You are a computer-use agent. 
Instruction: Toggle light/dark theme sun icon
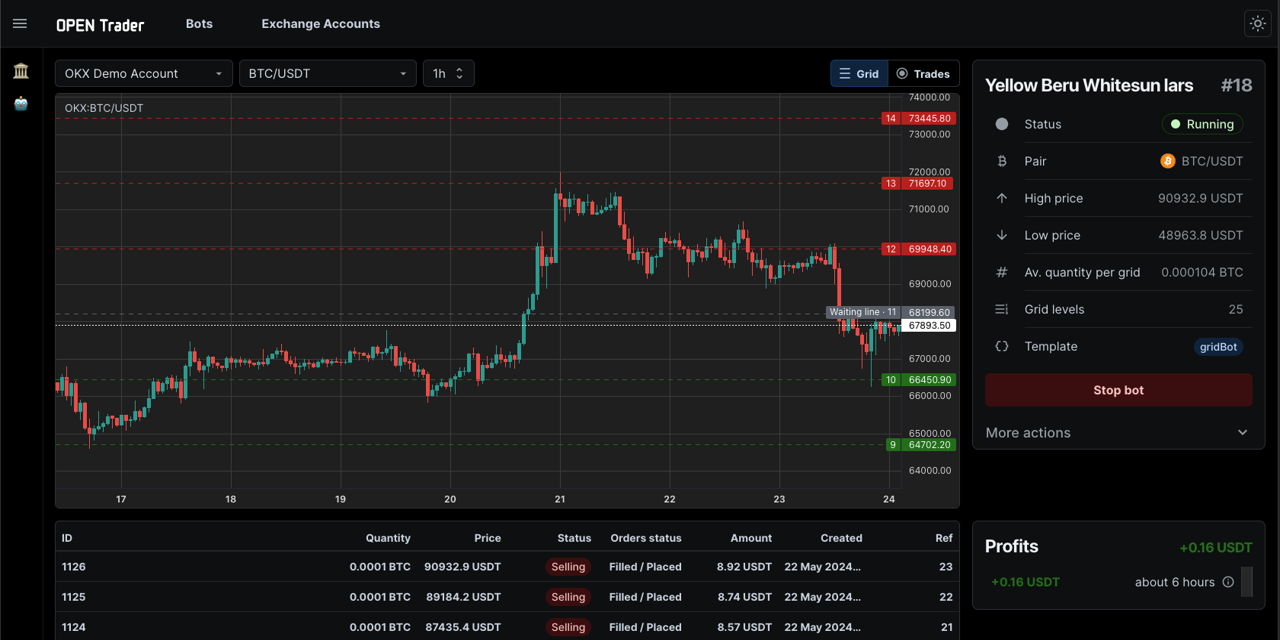click(1257, 24)
